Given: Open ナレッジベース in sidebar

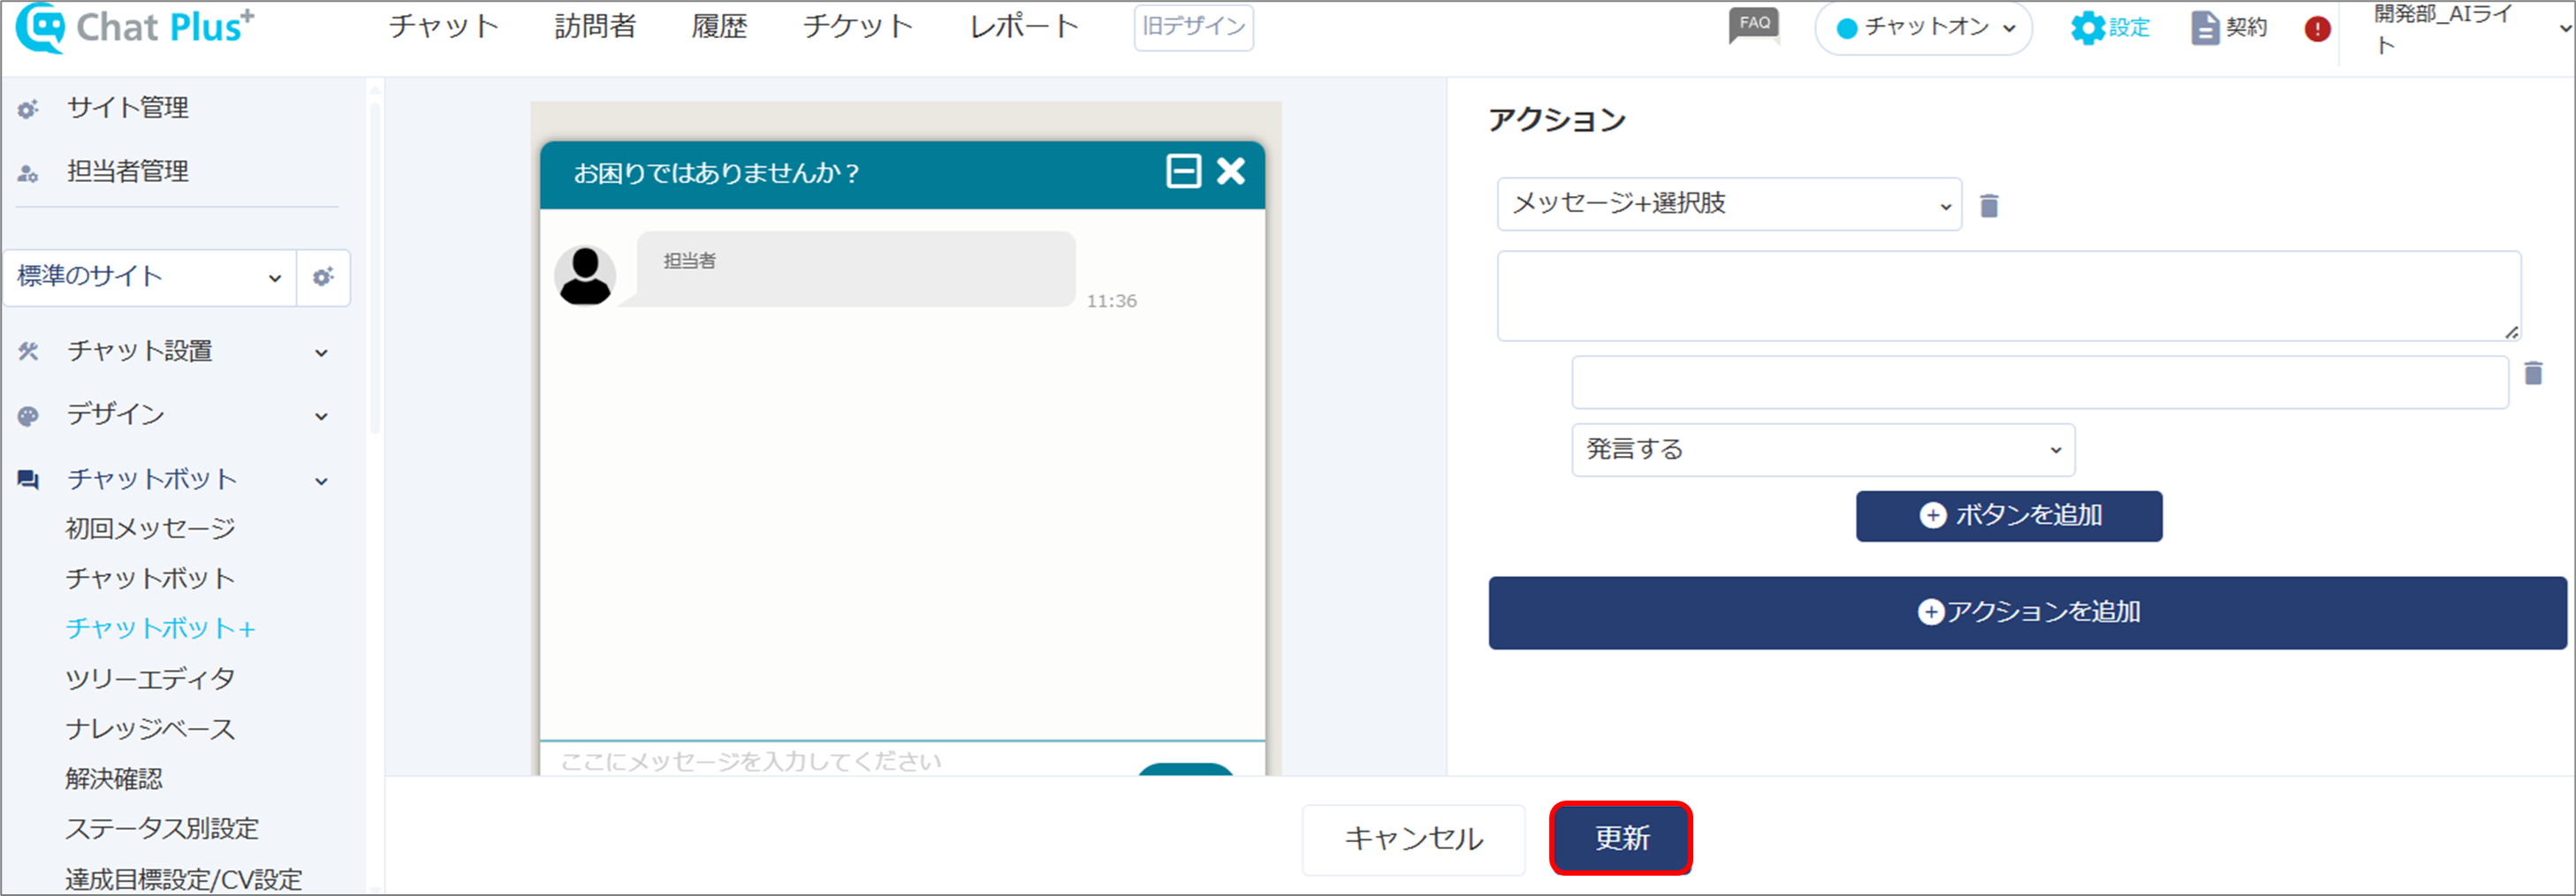Looking at the screenshot, I should tap(150, 728).
